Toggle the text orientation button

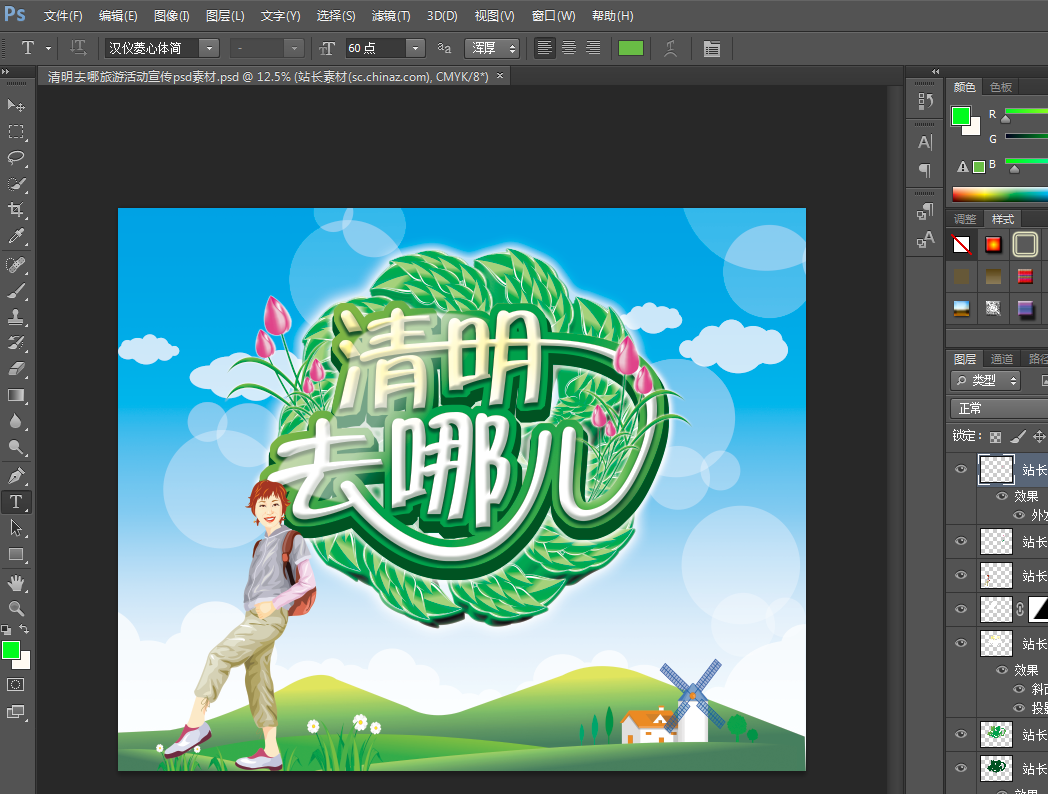click(x=78, y=48)
